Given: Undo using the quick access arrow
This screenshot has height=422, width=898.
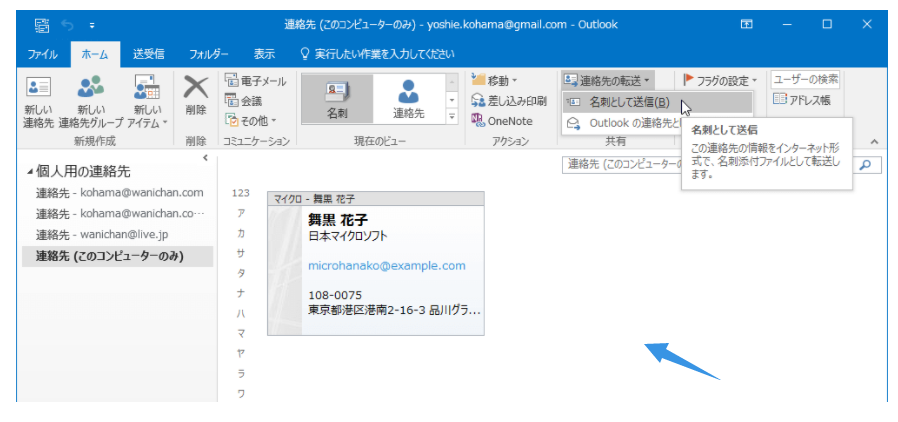Looking at the screenshot, I should pyautogui.click(x=68, y=25).
